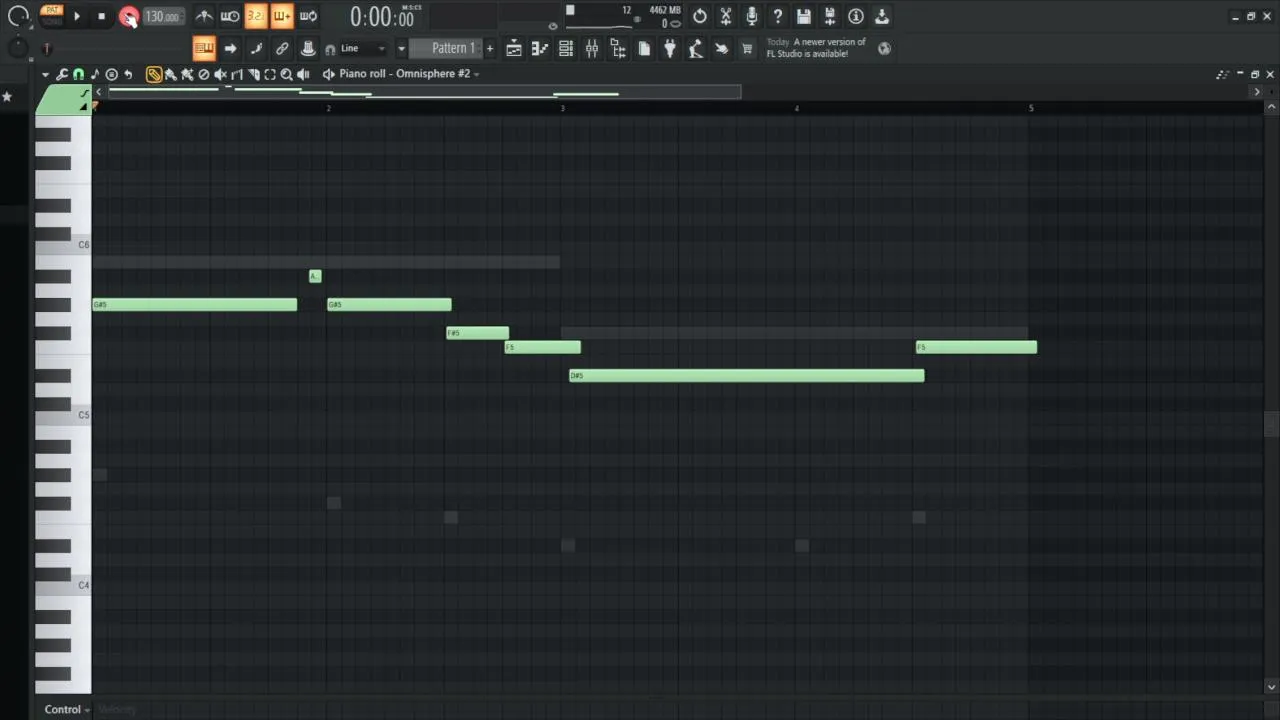Click the stop button
The image size is (1280, 720).
101,16
